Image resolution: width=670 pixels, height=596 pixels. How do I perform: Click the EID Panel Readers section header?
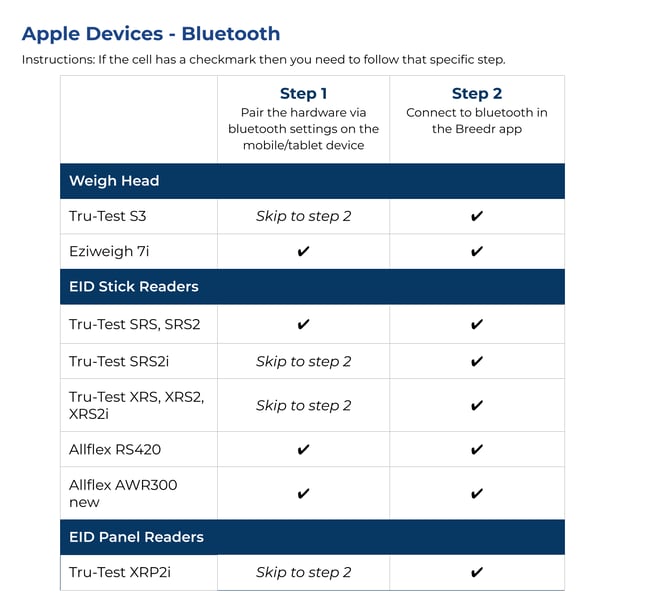136,537
